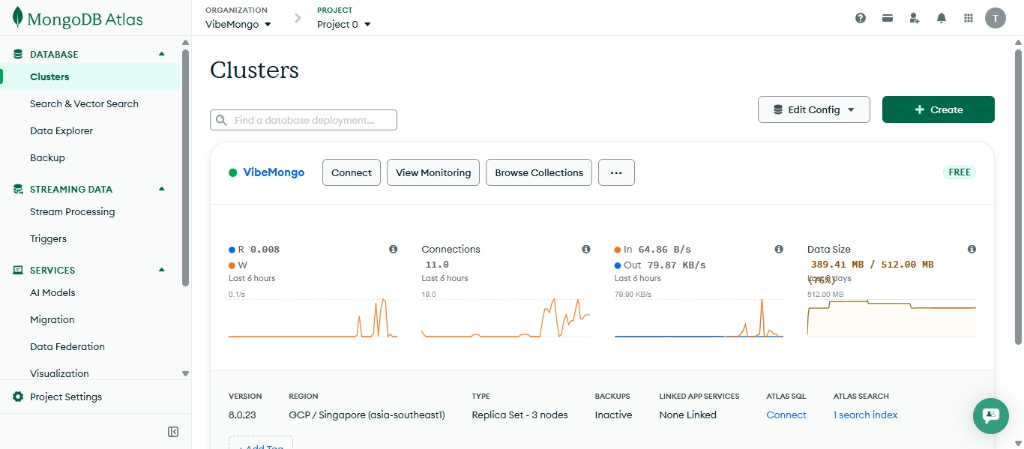The width and height of the screenshot is (1024, 449).
Task: Show info for the Data Size chart
Action: click(972, 249)
